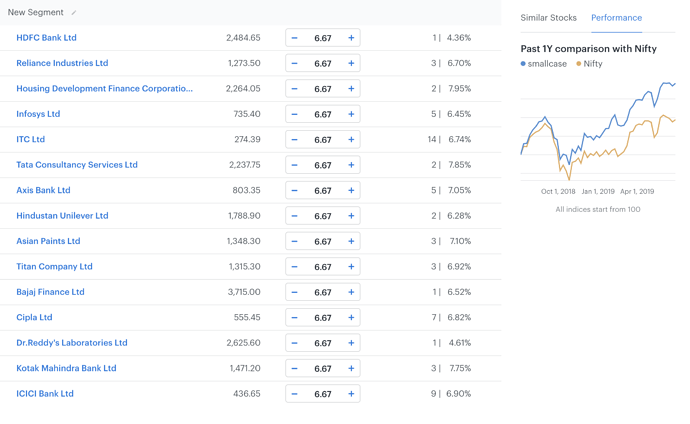Decrease weight for Reliance Industries Ltd
Image resolution: width=690 pixels, height=424 pixels.
tap(294, 63)
